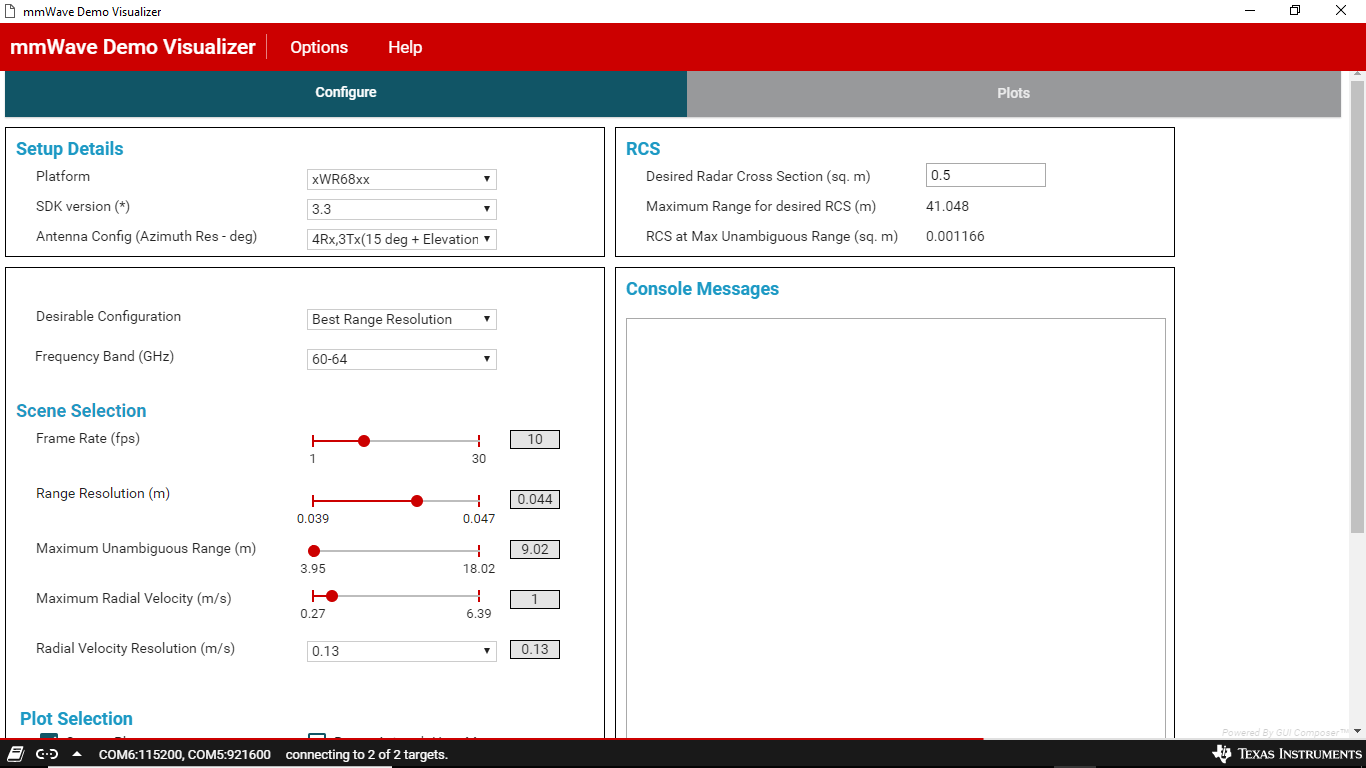
Task: Click the scrollbar down arrow near GUI Composer
Action: click(x=1357, y=732)
